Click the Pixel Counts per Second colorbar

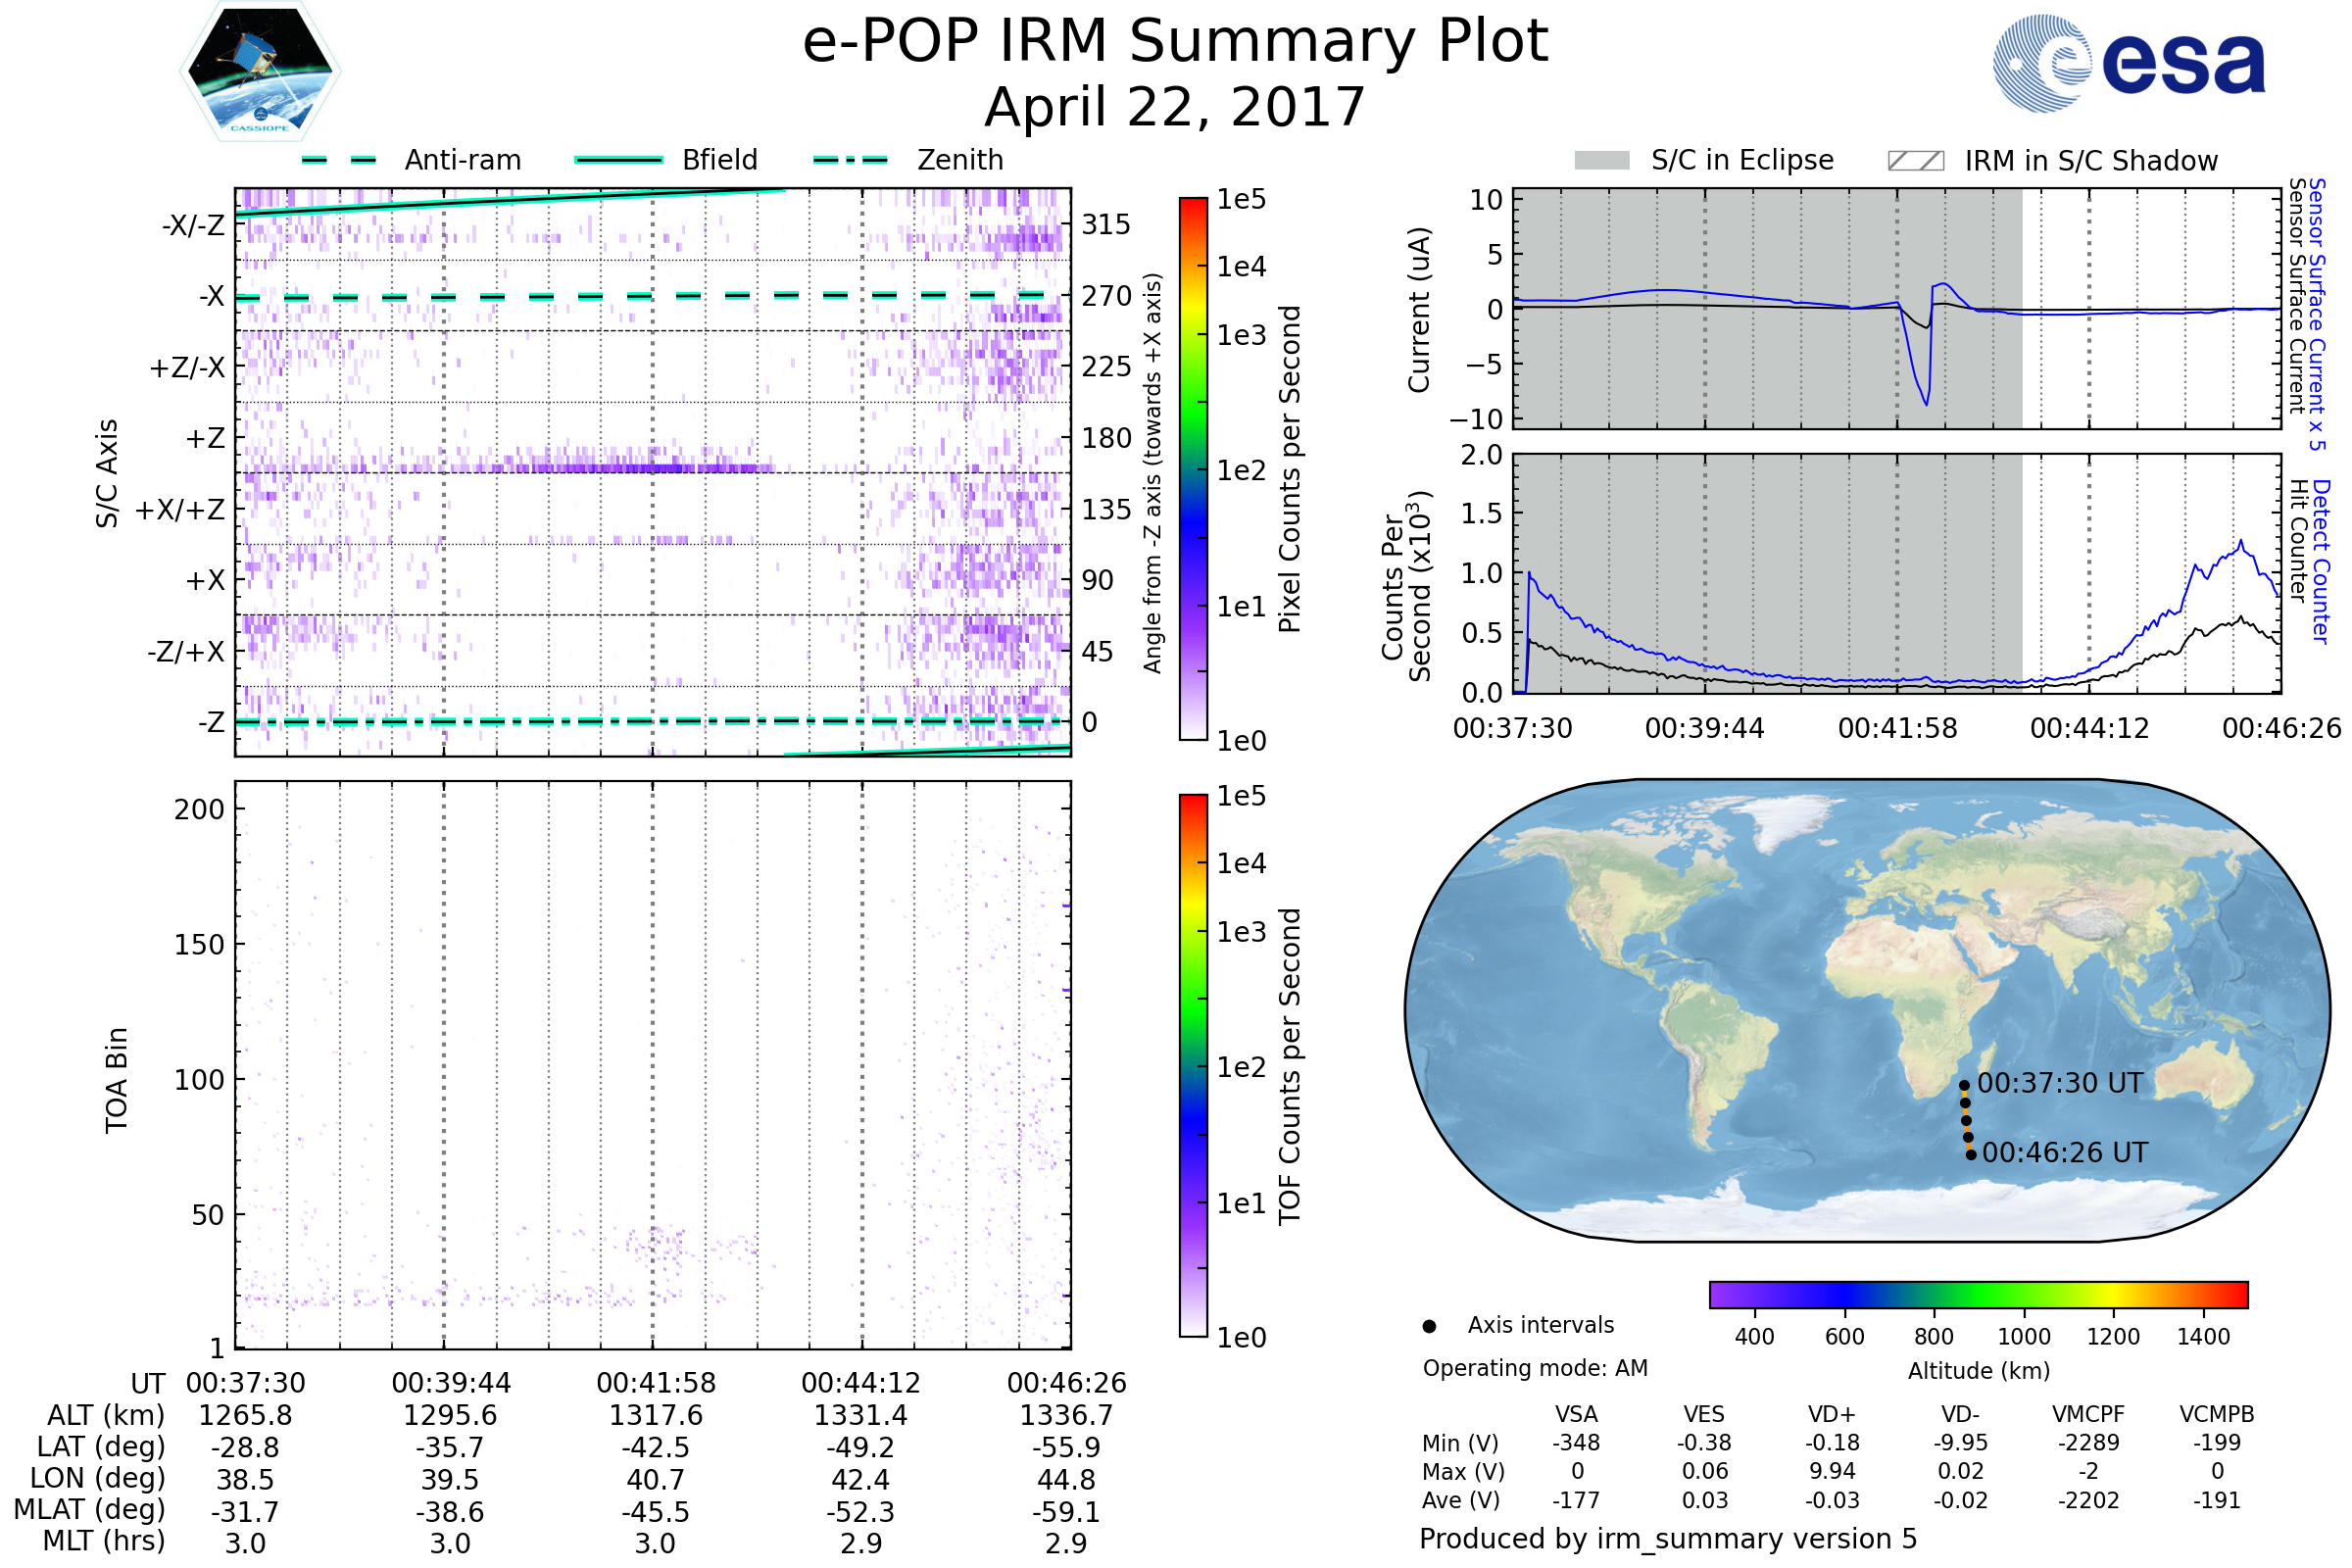coord(1193,469)
